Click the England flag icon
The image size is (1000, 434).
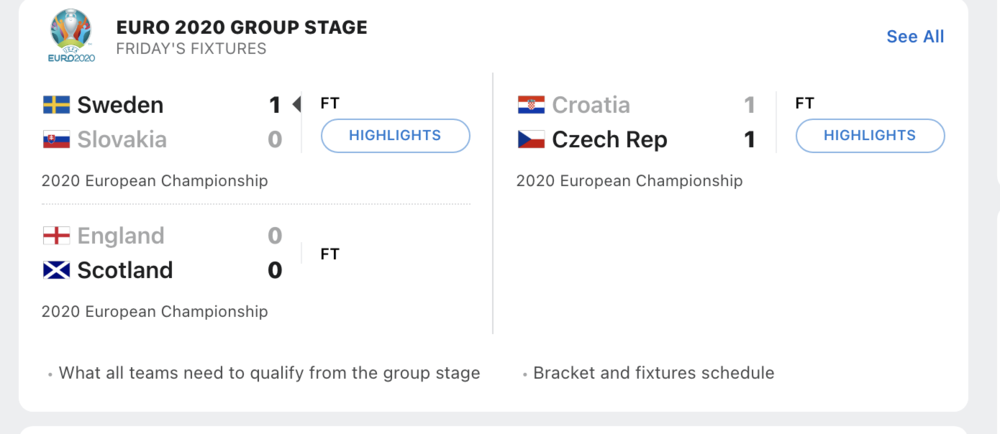click(55, 236)
